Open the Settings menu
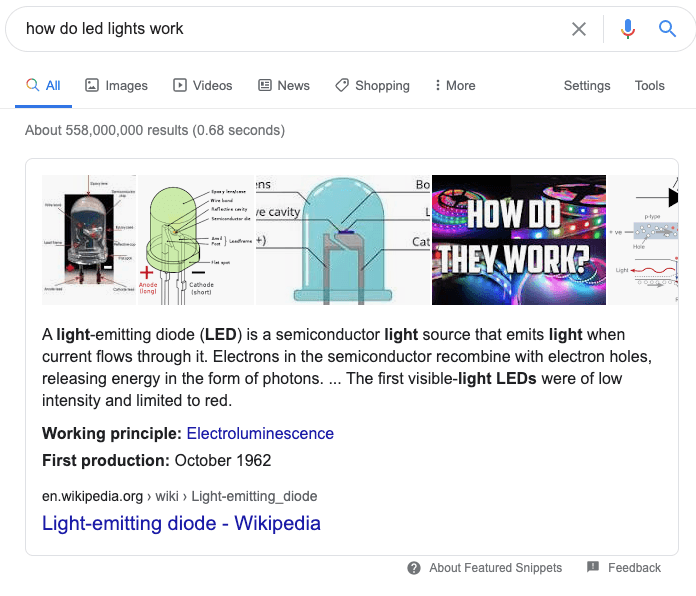696x596 pixels. [587, 86]
